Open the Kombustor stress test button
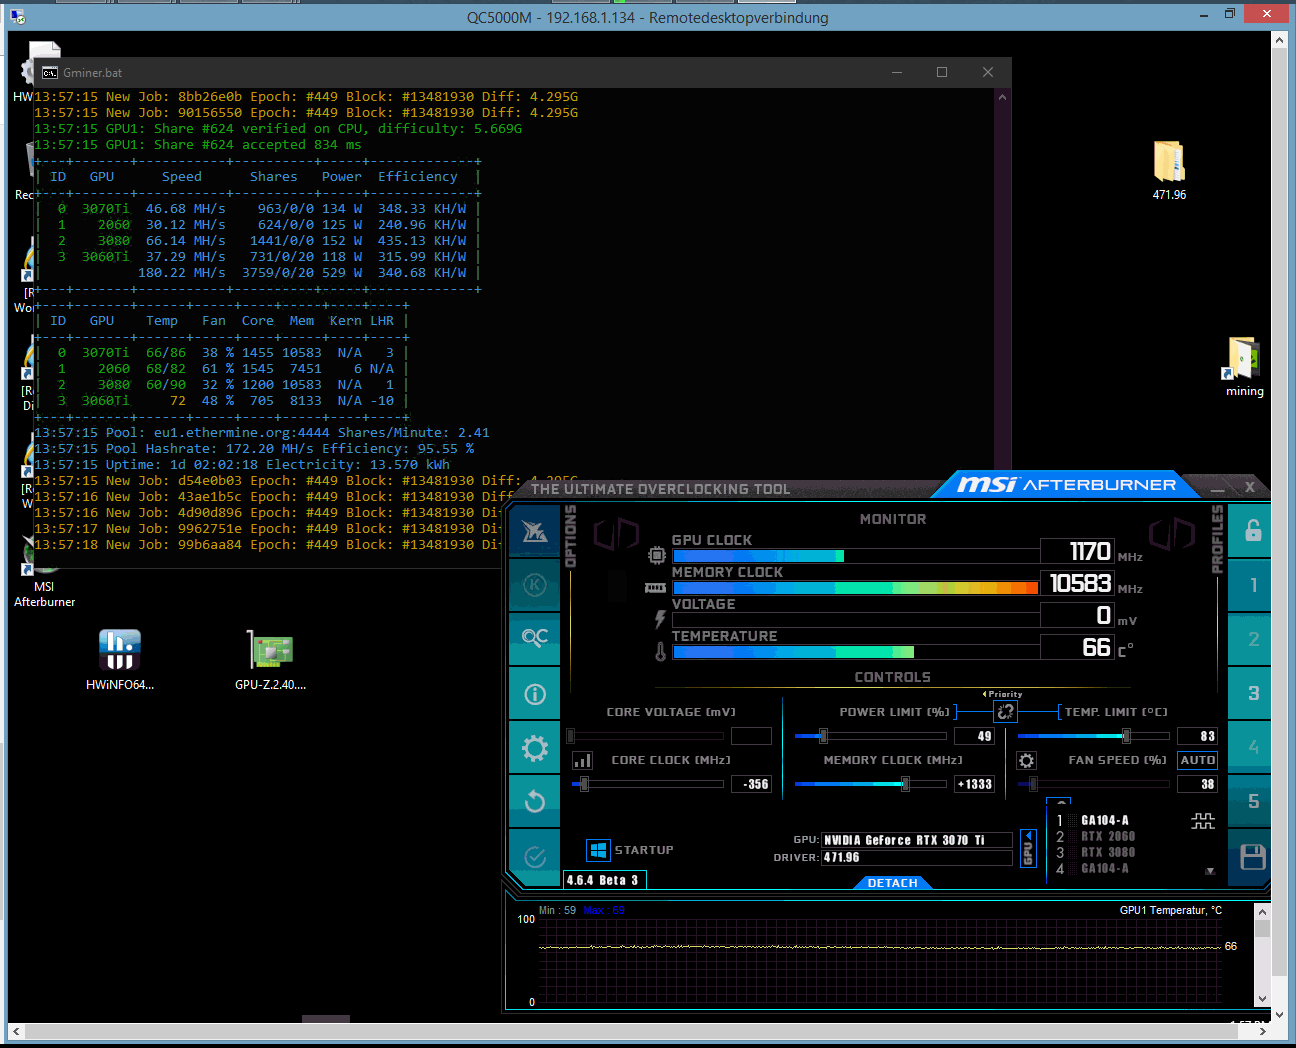 click(534, 585)
